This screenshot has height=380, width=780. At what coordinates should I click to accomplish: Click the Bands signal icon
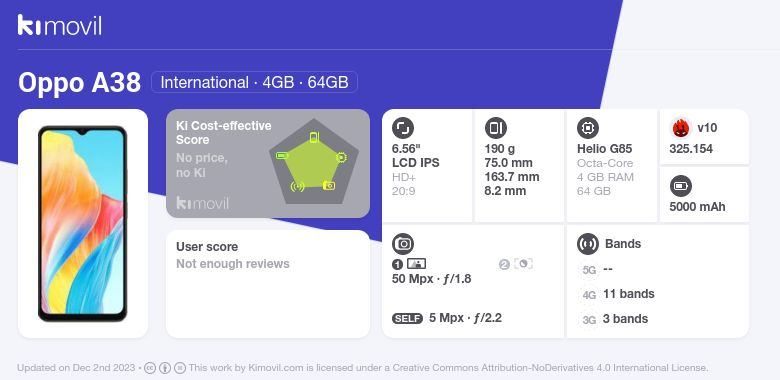[x=587, y=244]
